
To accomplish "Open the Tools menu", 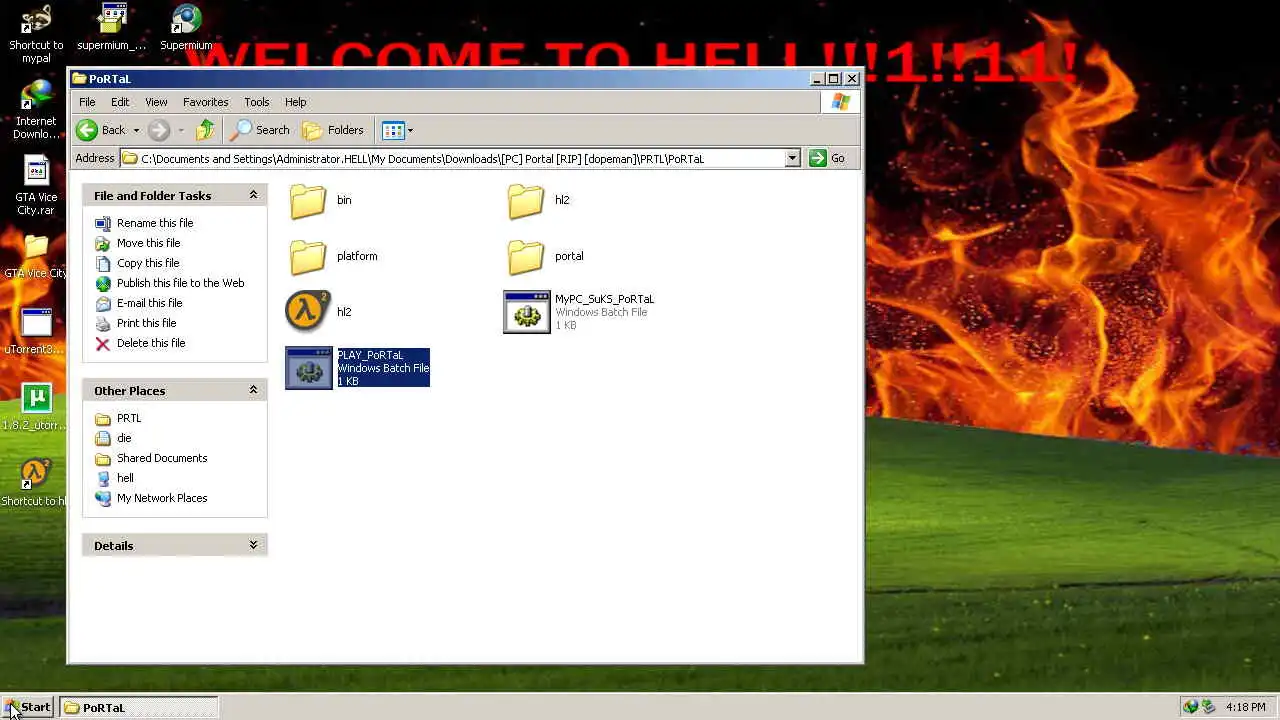I will [256, 102].
